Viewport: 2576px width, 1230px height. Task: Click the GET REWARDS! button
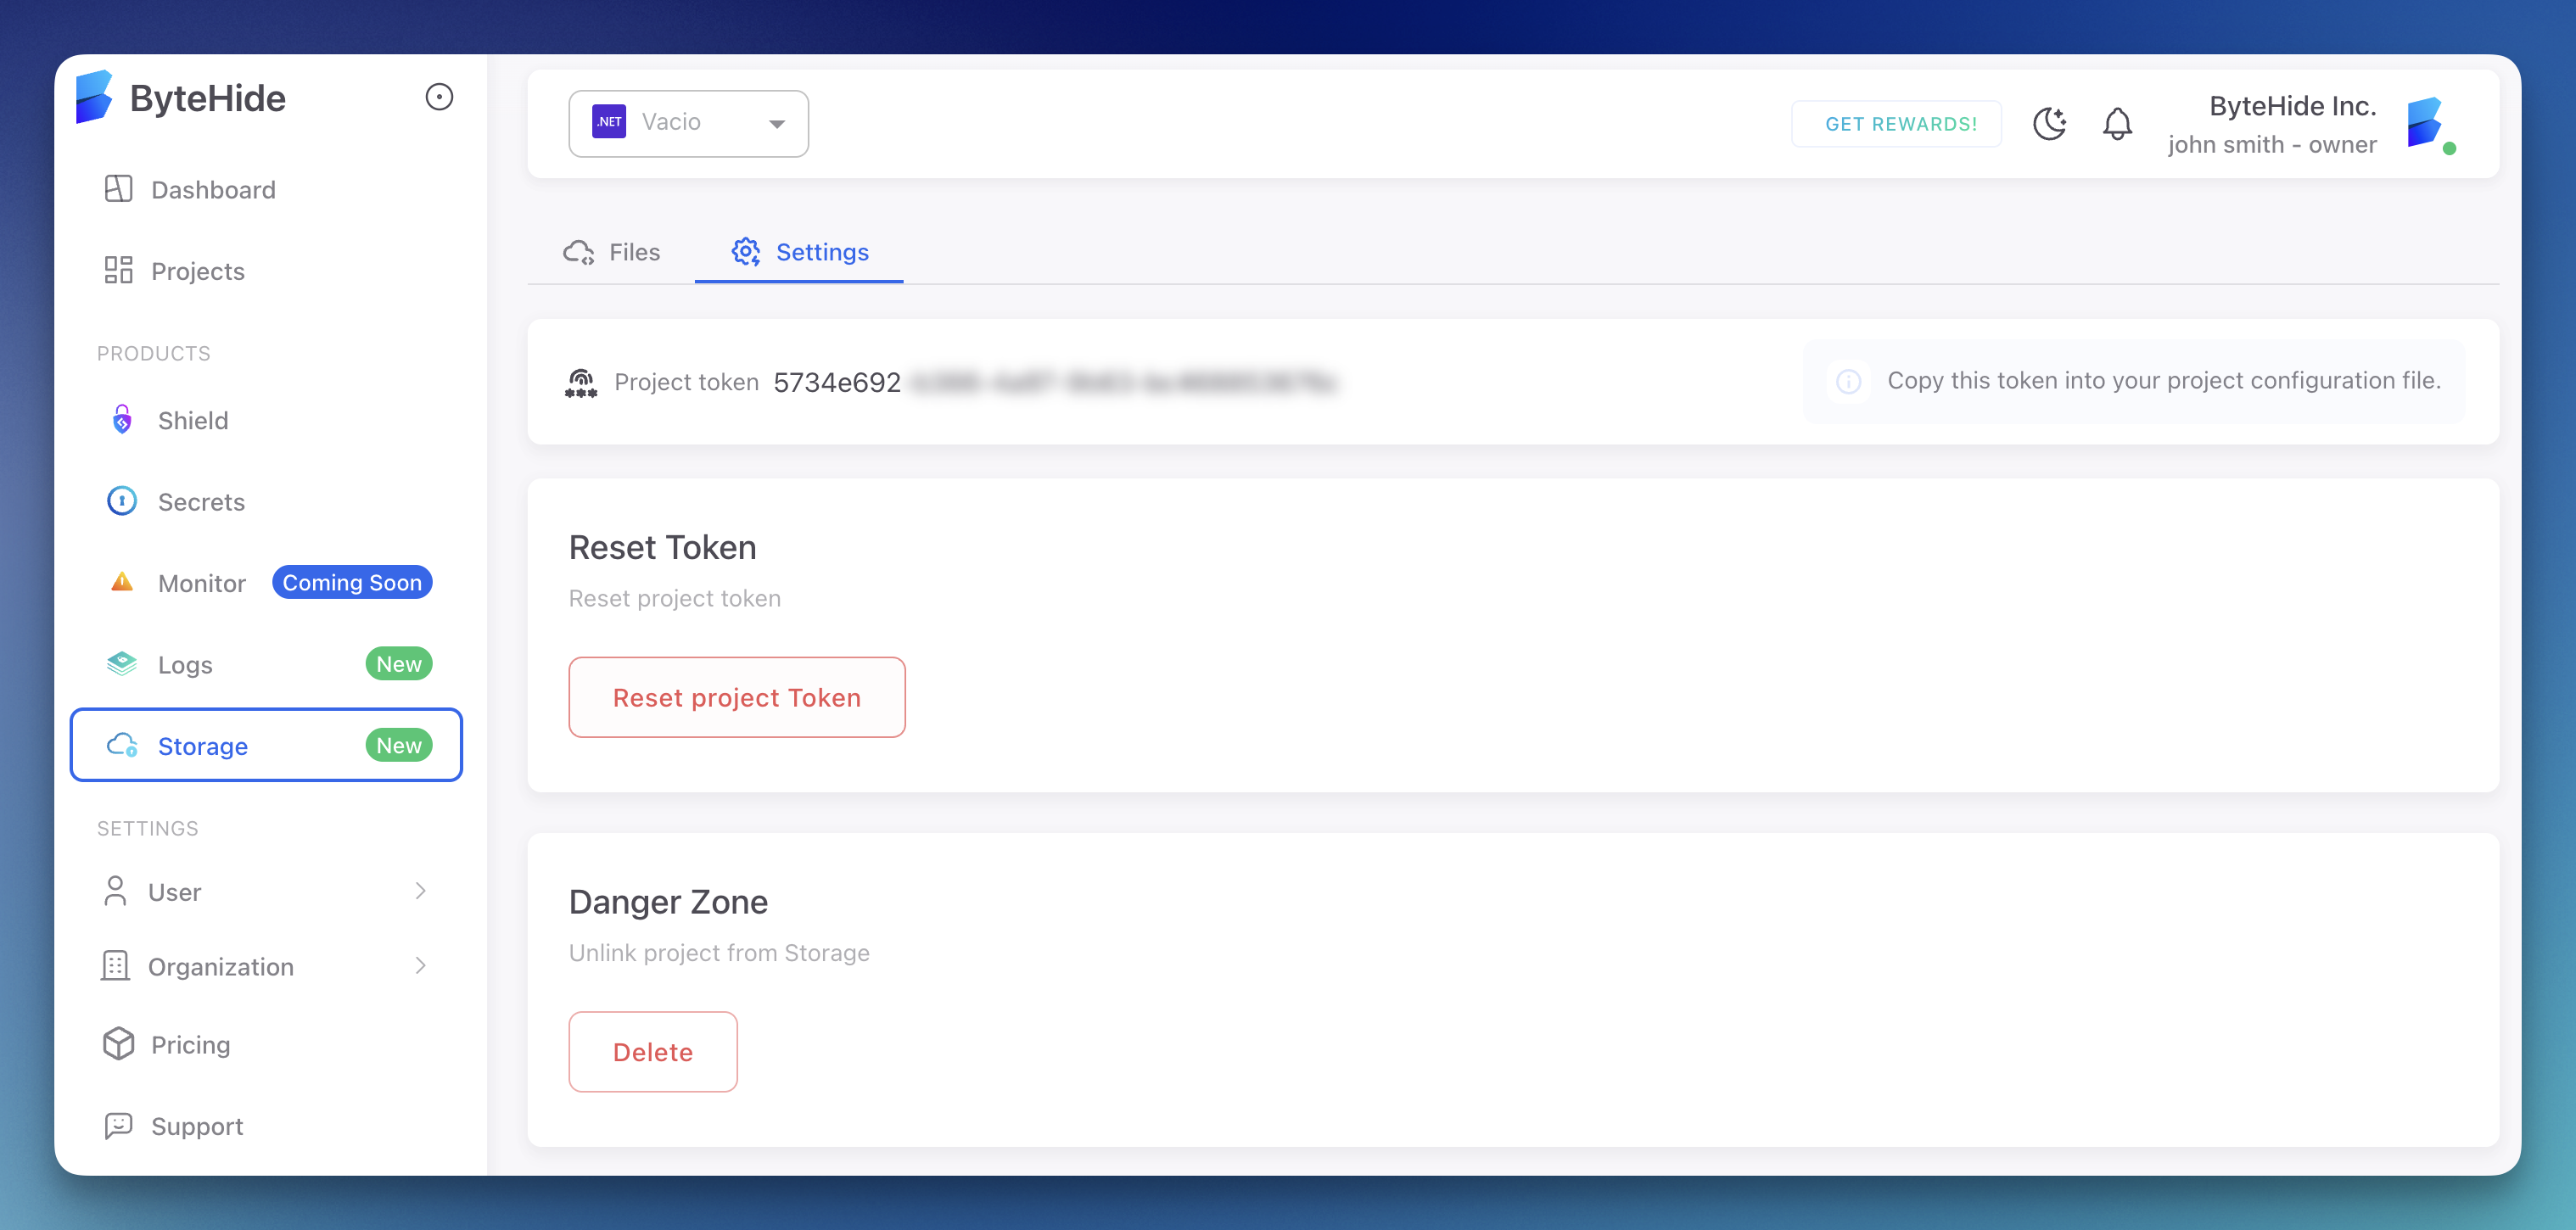[x=1899, y=124]
